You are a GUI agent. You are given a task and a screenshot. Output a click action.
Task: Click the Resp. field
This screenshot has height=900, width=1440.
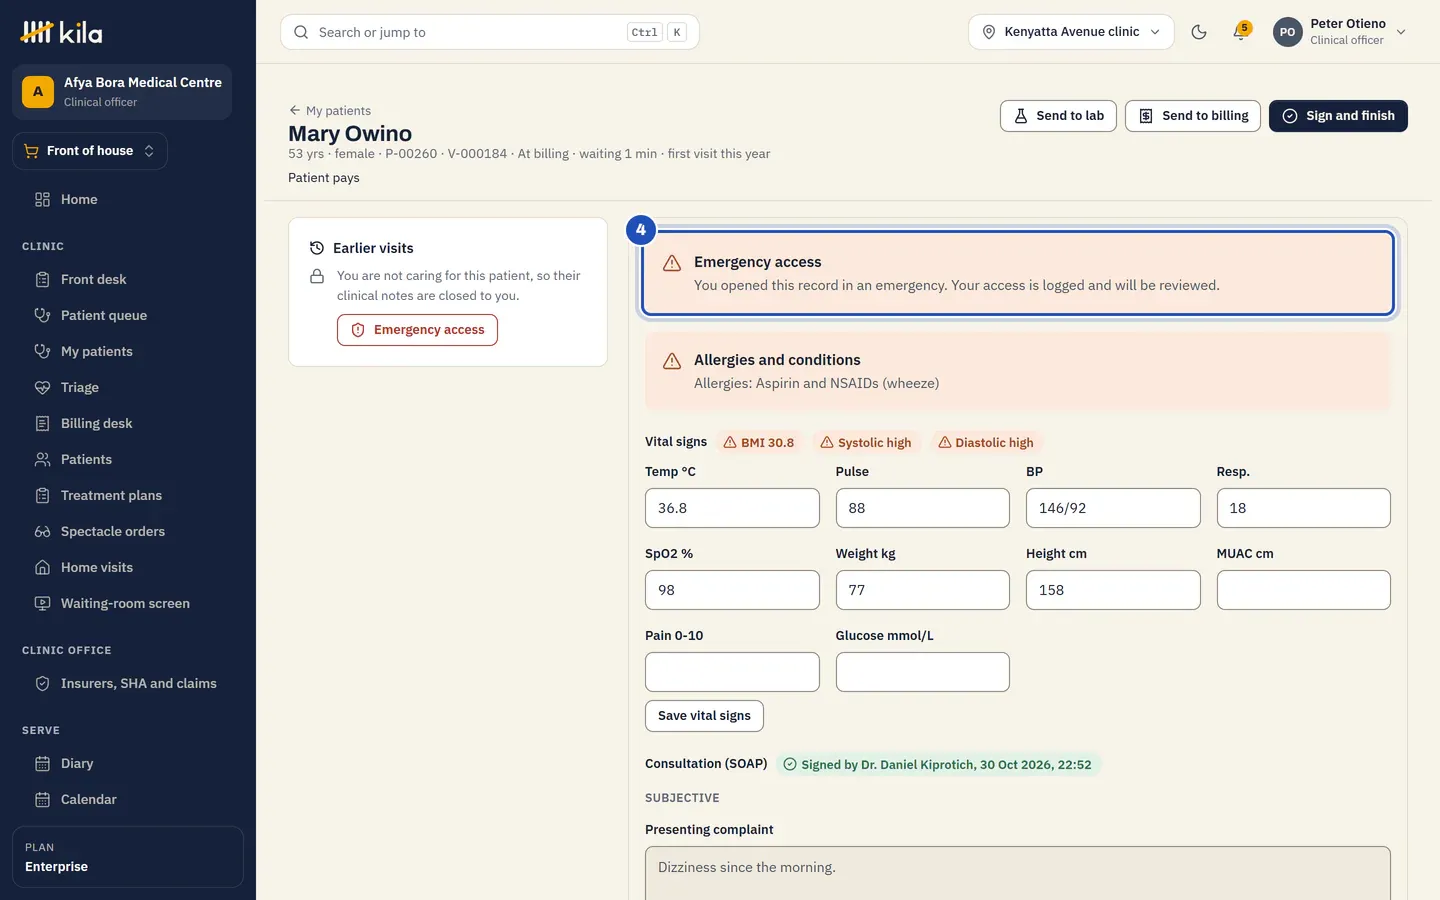(1304, 508)
